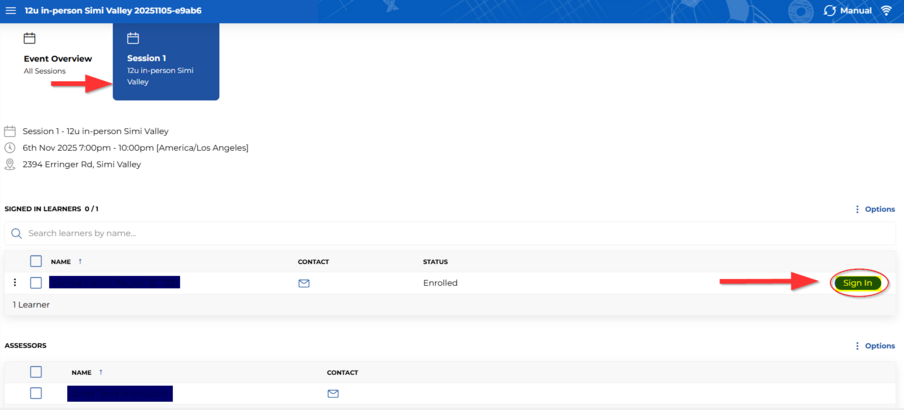
Task: Check the enrolled learner's row checkbox
Action: tap(36, 283)
